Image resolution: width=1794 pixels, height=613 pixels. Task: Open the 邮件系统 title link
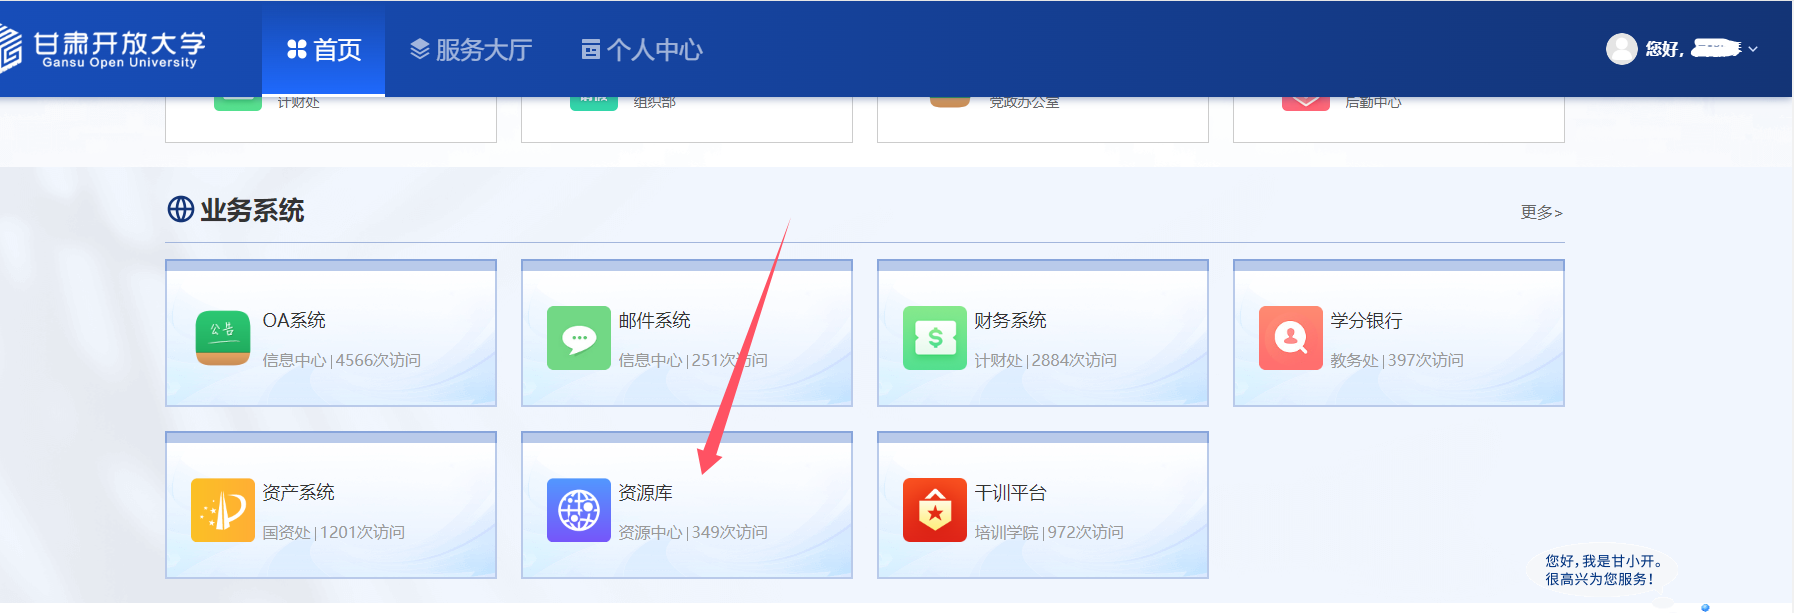pyautogui.click(x=654, y=320)
